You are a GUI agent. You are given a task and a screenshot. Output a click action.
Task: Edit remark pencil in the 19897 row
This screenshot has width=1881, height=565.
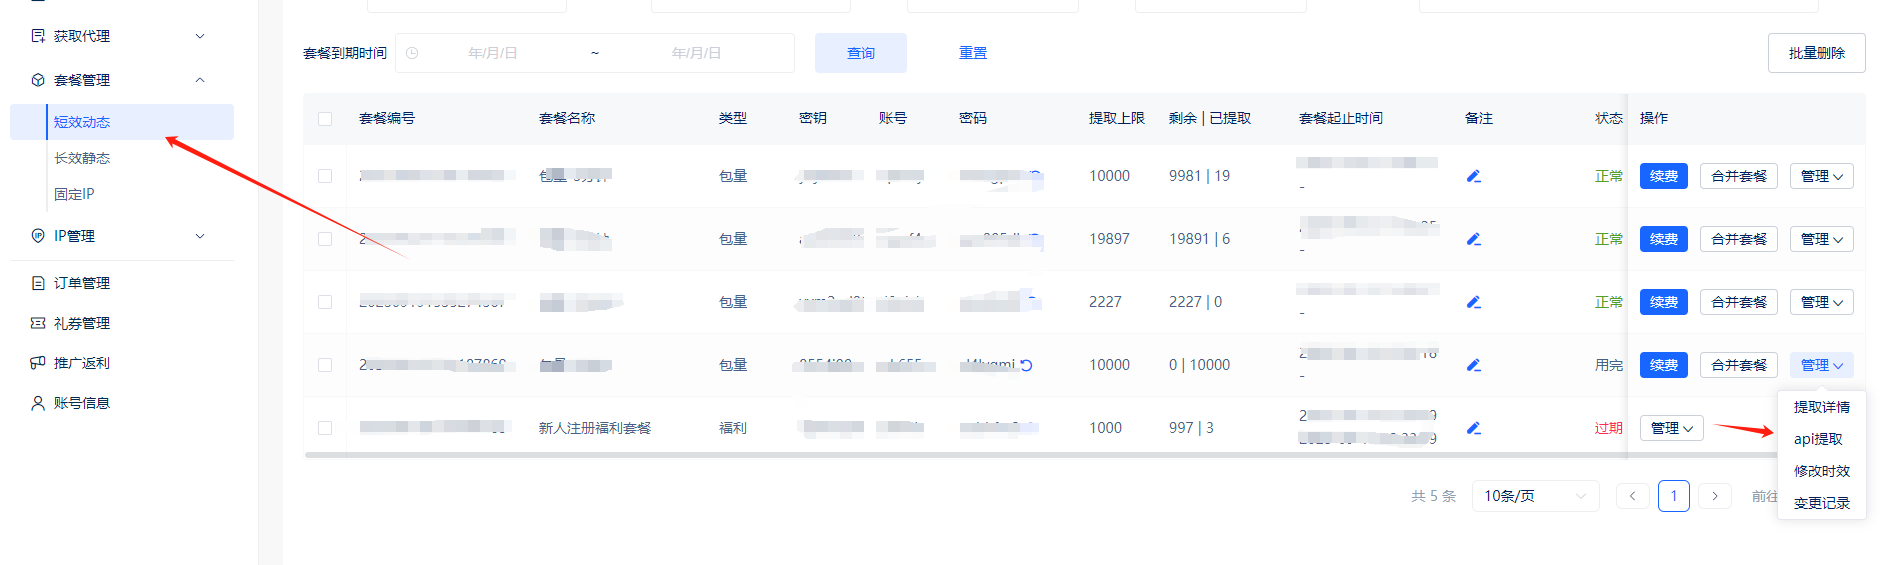(x=1473, y=239)
